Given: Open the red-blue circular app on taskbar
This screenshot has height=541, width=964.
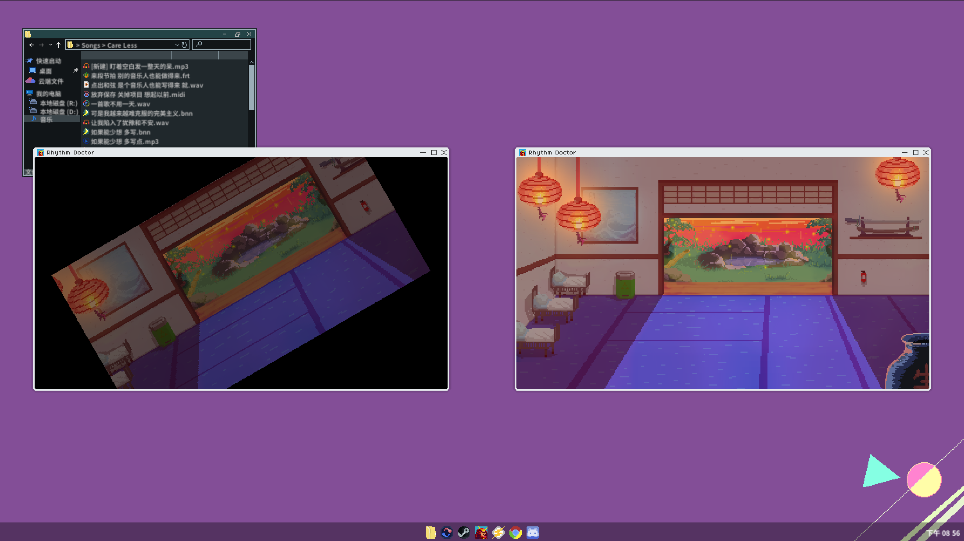Looking at the screenshot, I should [447, 532].
